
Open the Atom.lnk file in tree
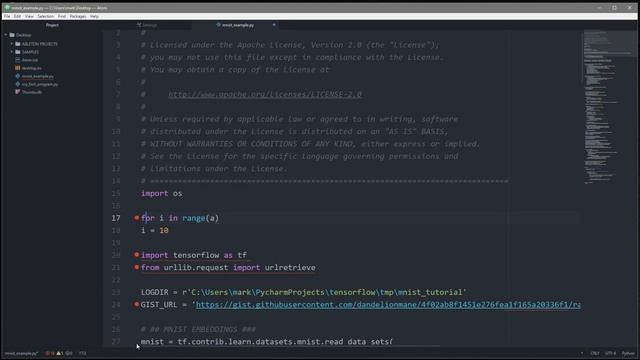29,60
